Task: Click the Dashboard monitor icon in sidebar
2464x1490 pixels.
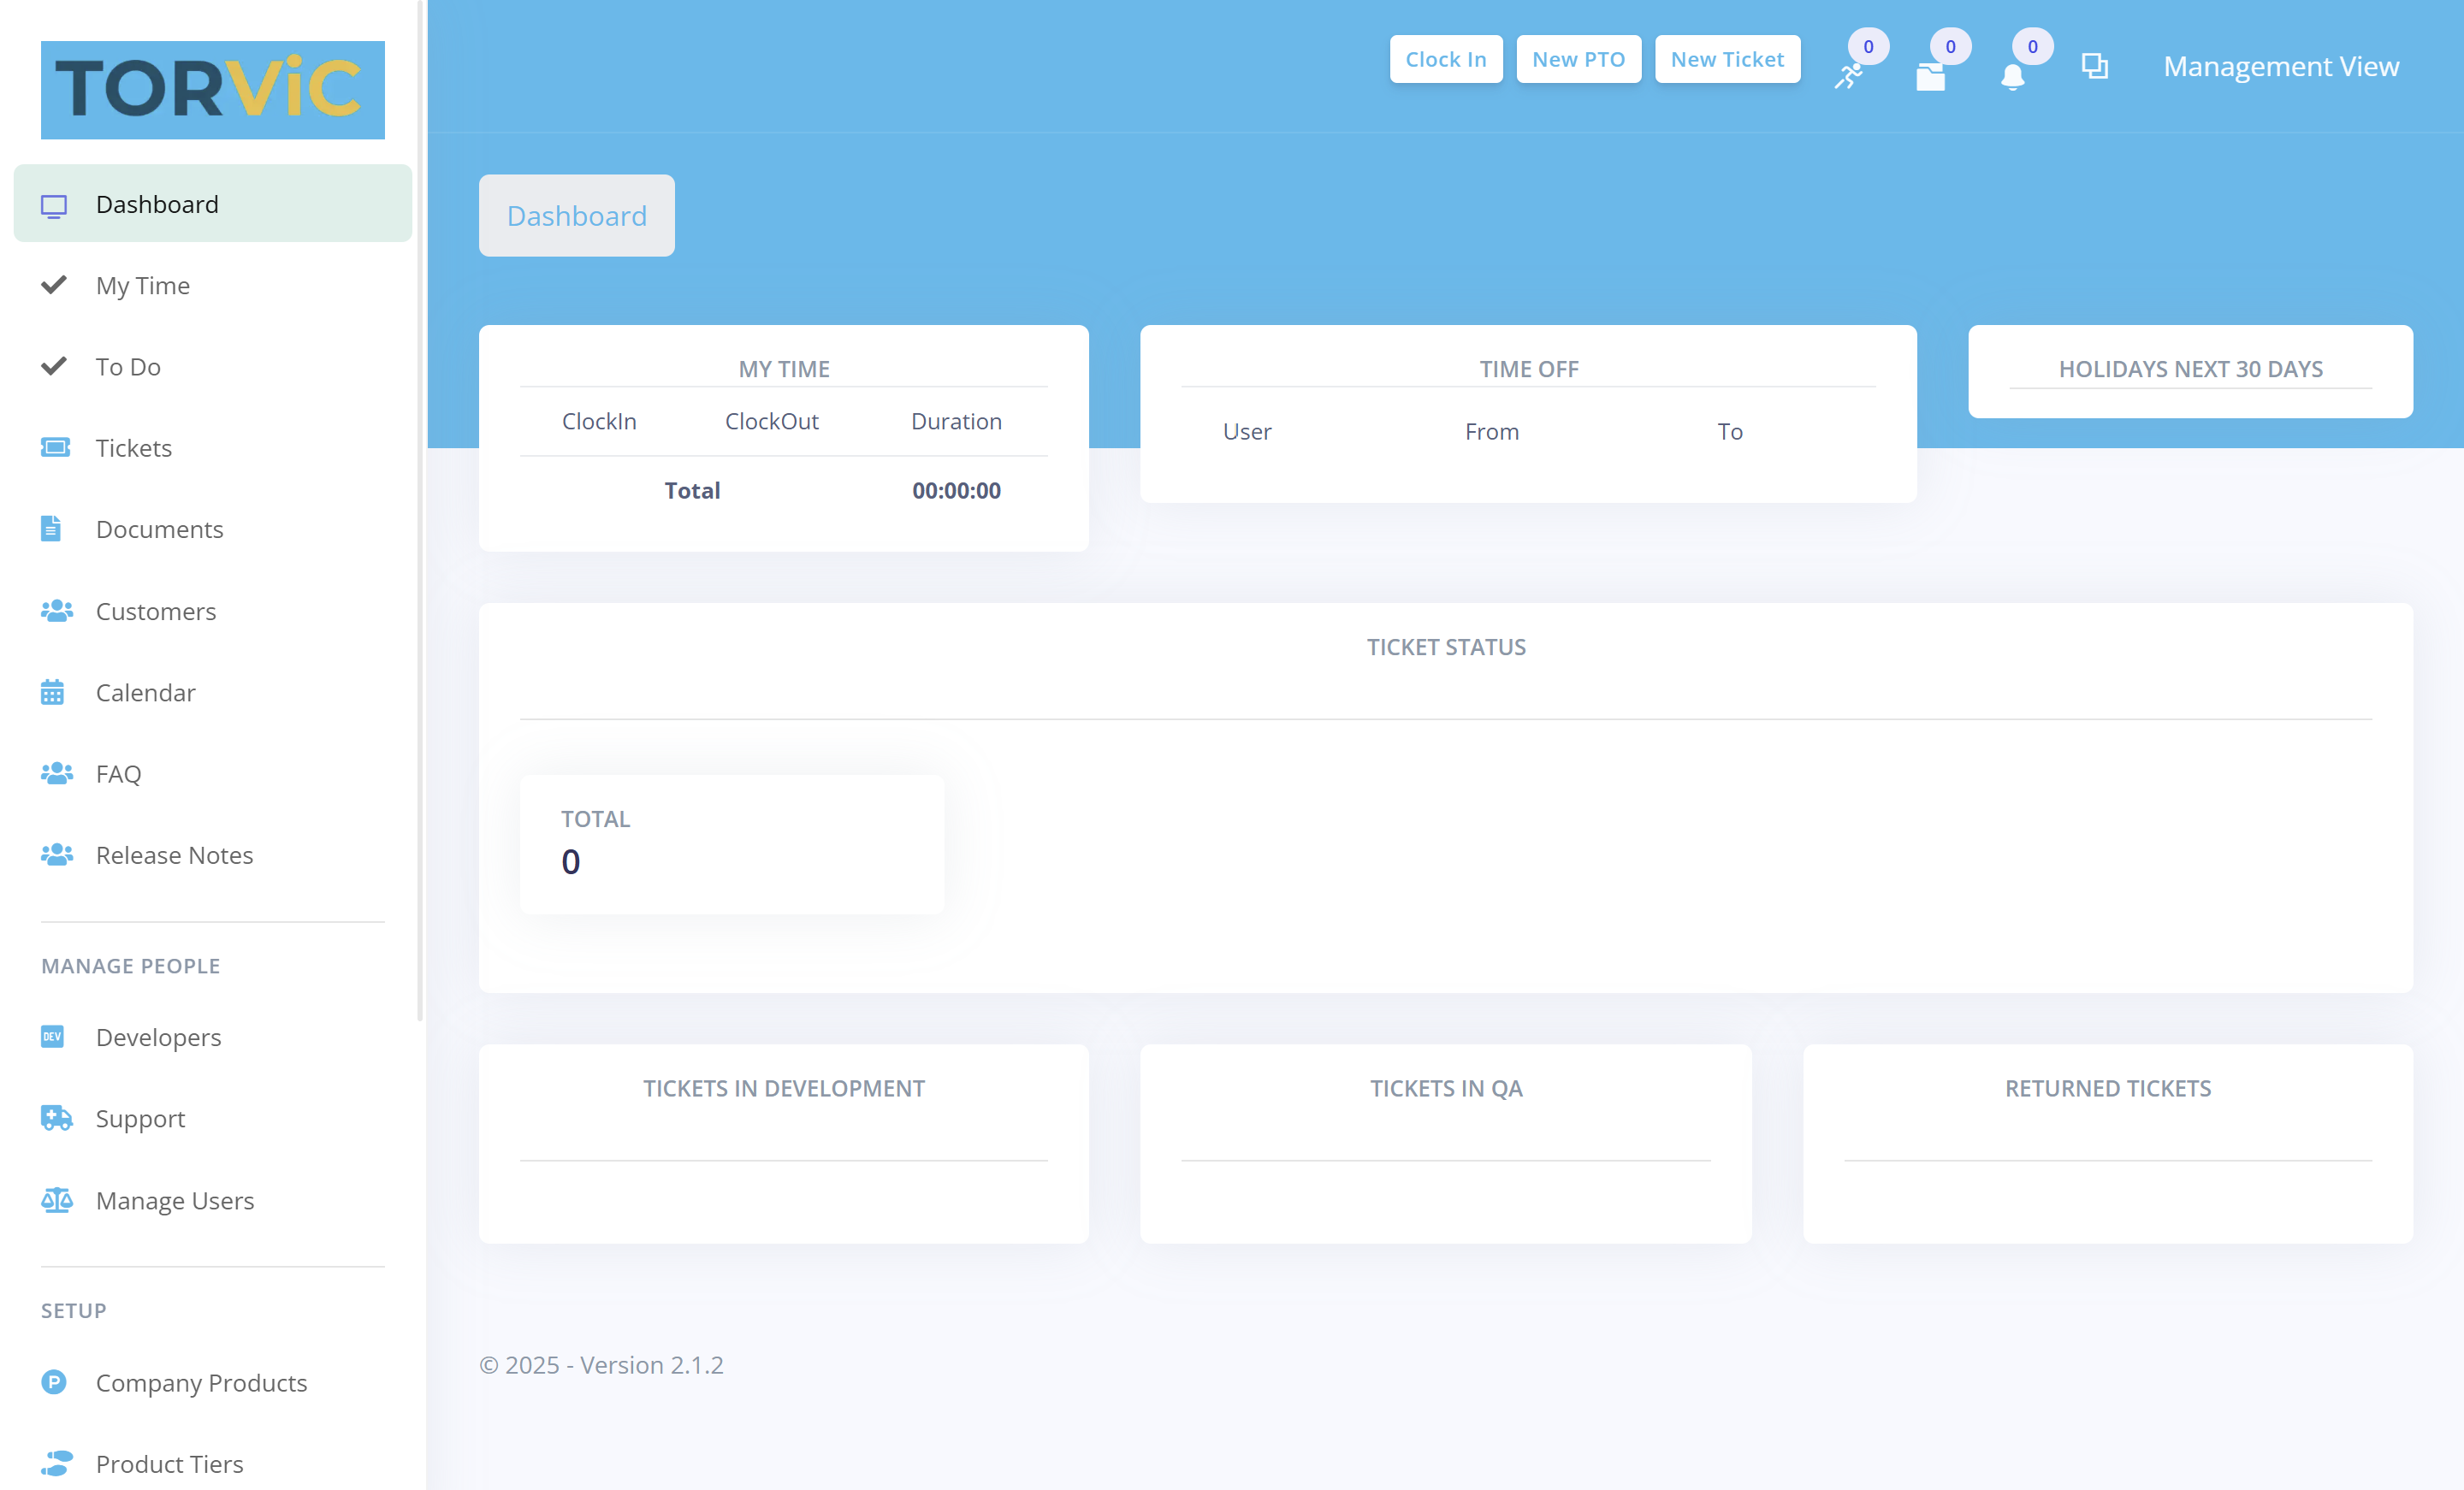Action: [54, 205]
